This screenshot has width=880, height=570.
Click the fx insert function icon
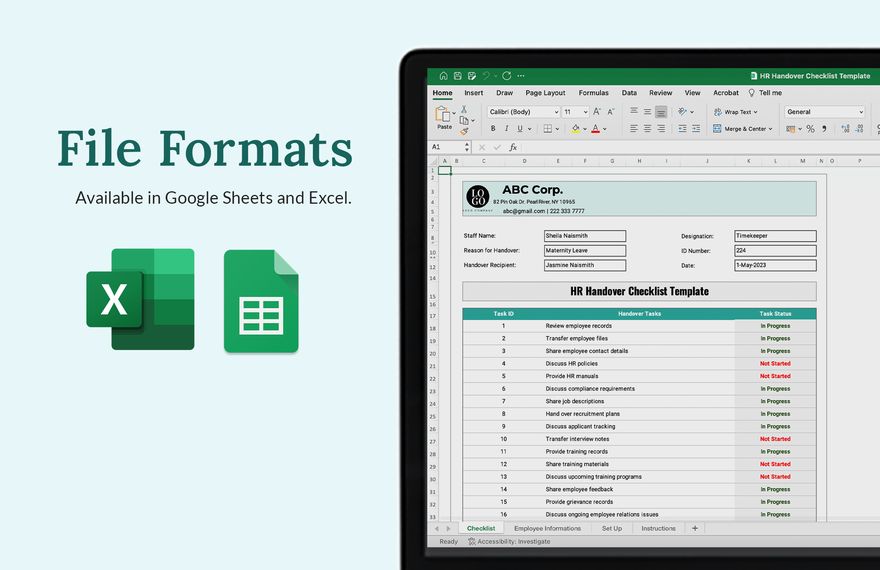[513, 147]
